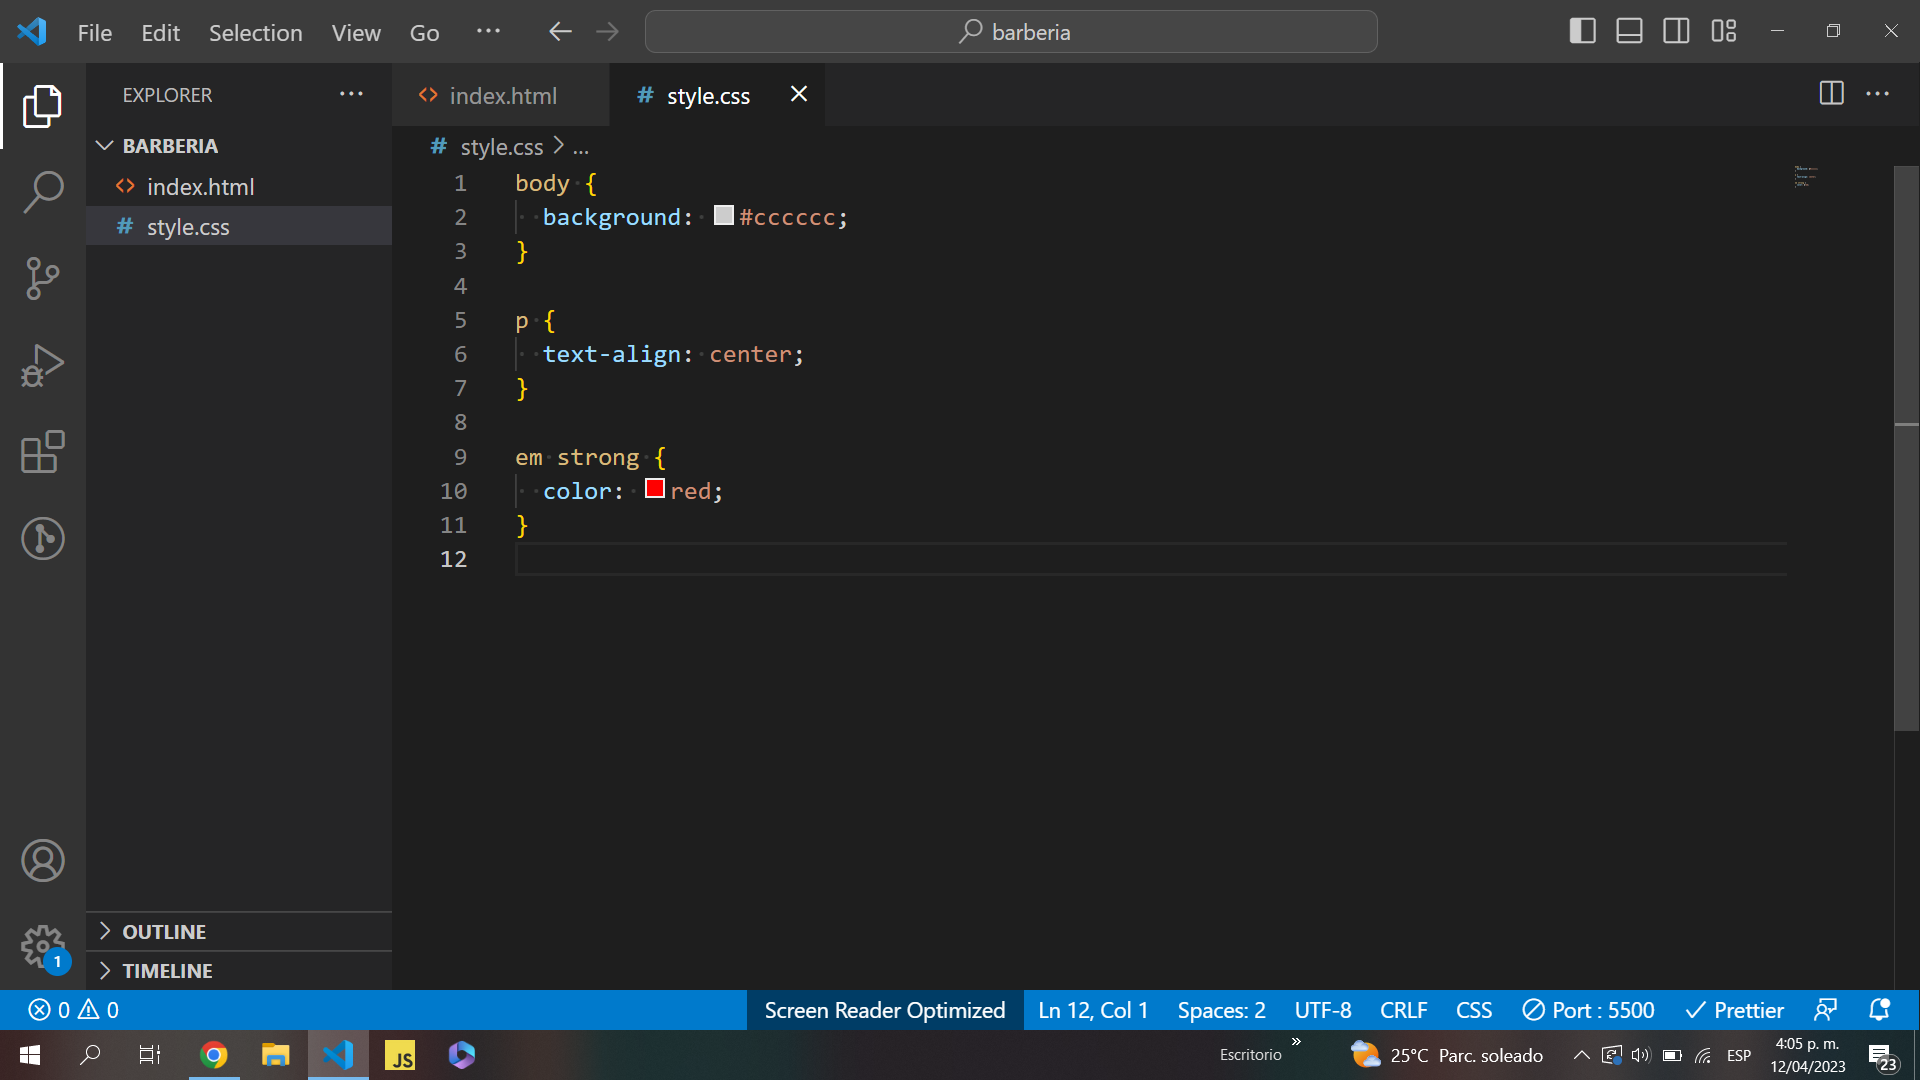Open the Source Control view

click(42, 279)
